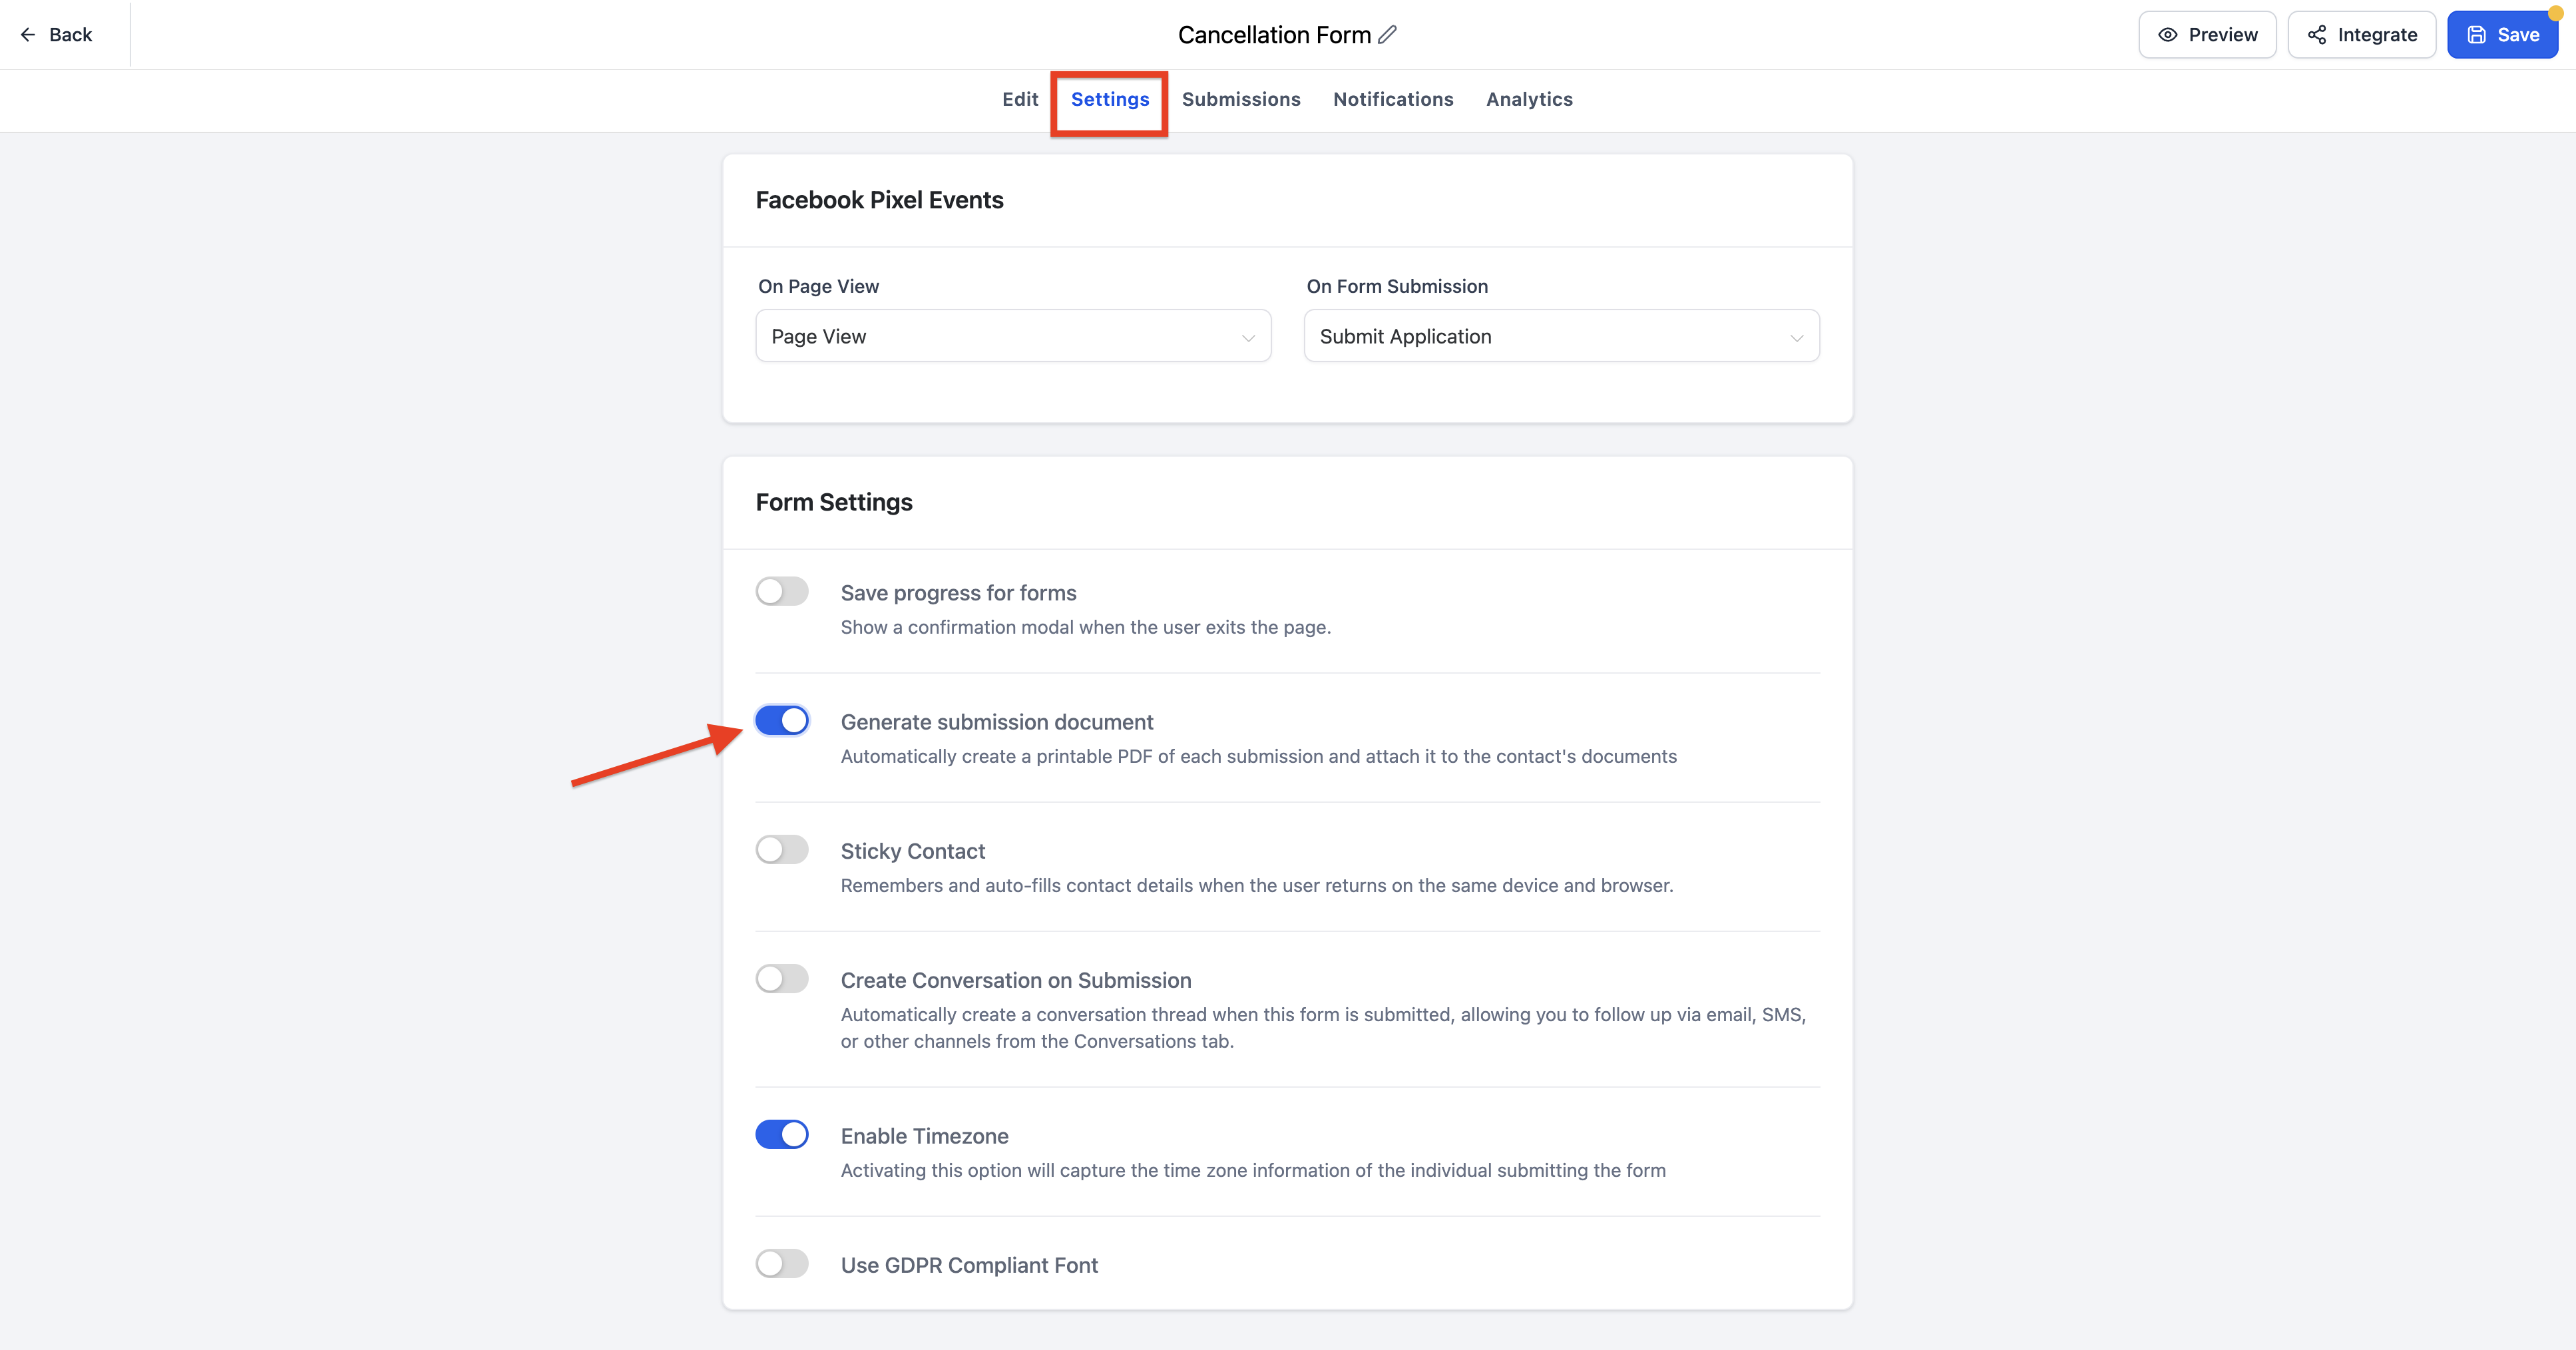Turn on Create Conversation on Submission
This screenshot has height=1350, width=2576.
pos(782,978)
